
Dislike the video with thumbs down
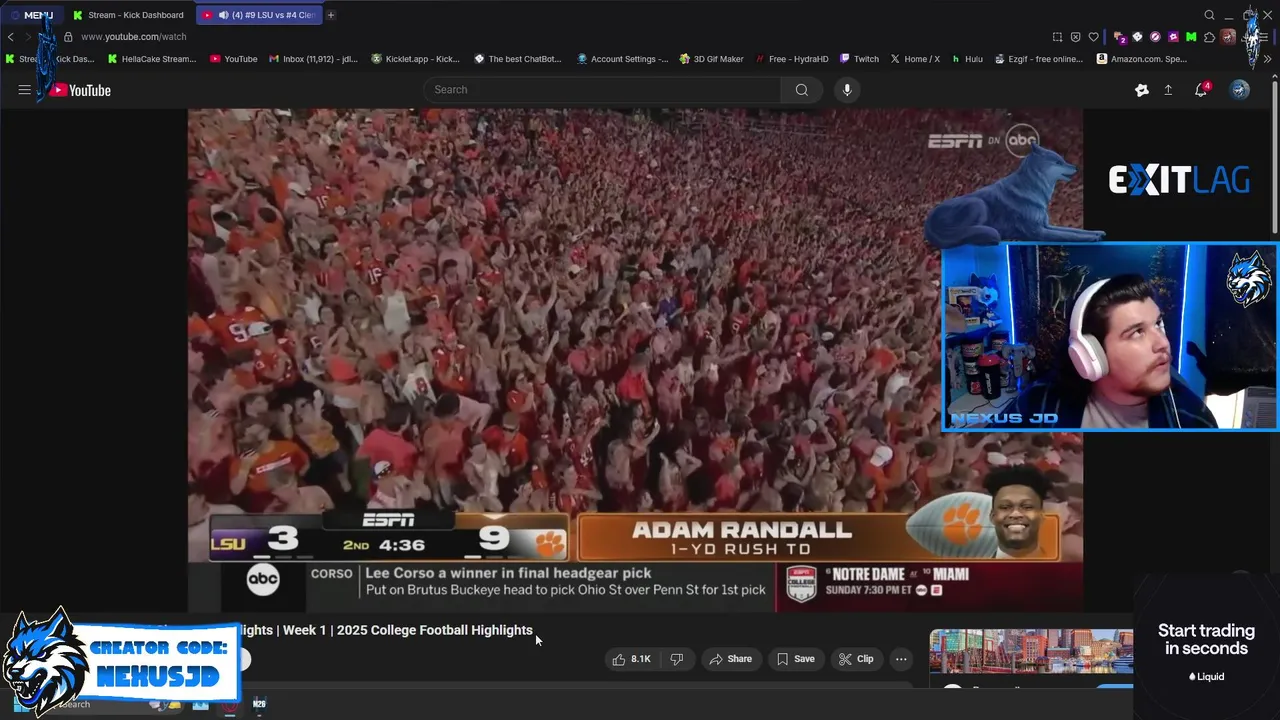click(x=676, y=659)
